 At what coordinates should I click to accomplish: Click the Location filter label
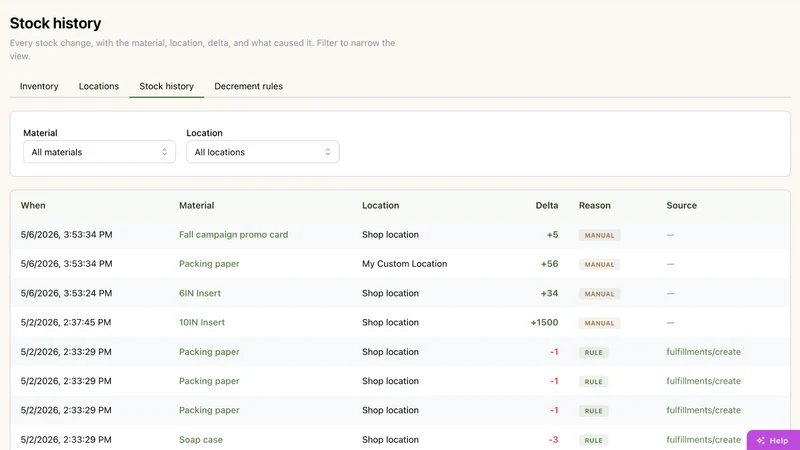pos(204,133)
